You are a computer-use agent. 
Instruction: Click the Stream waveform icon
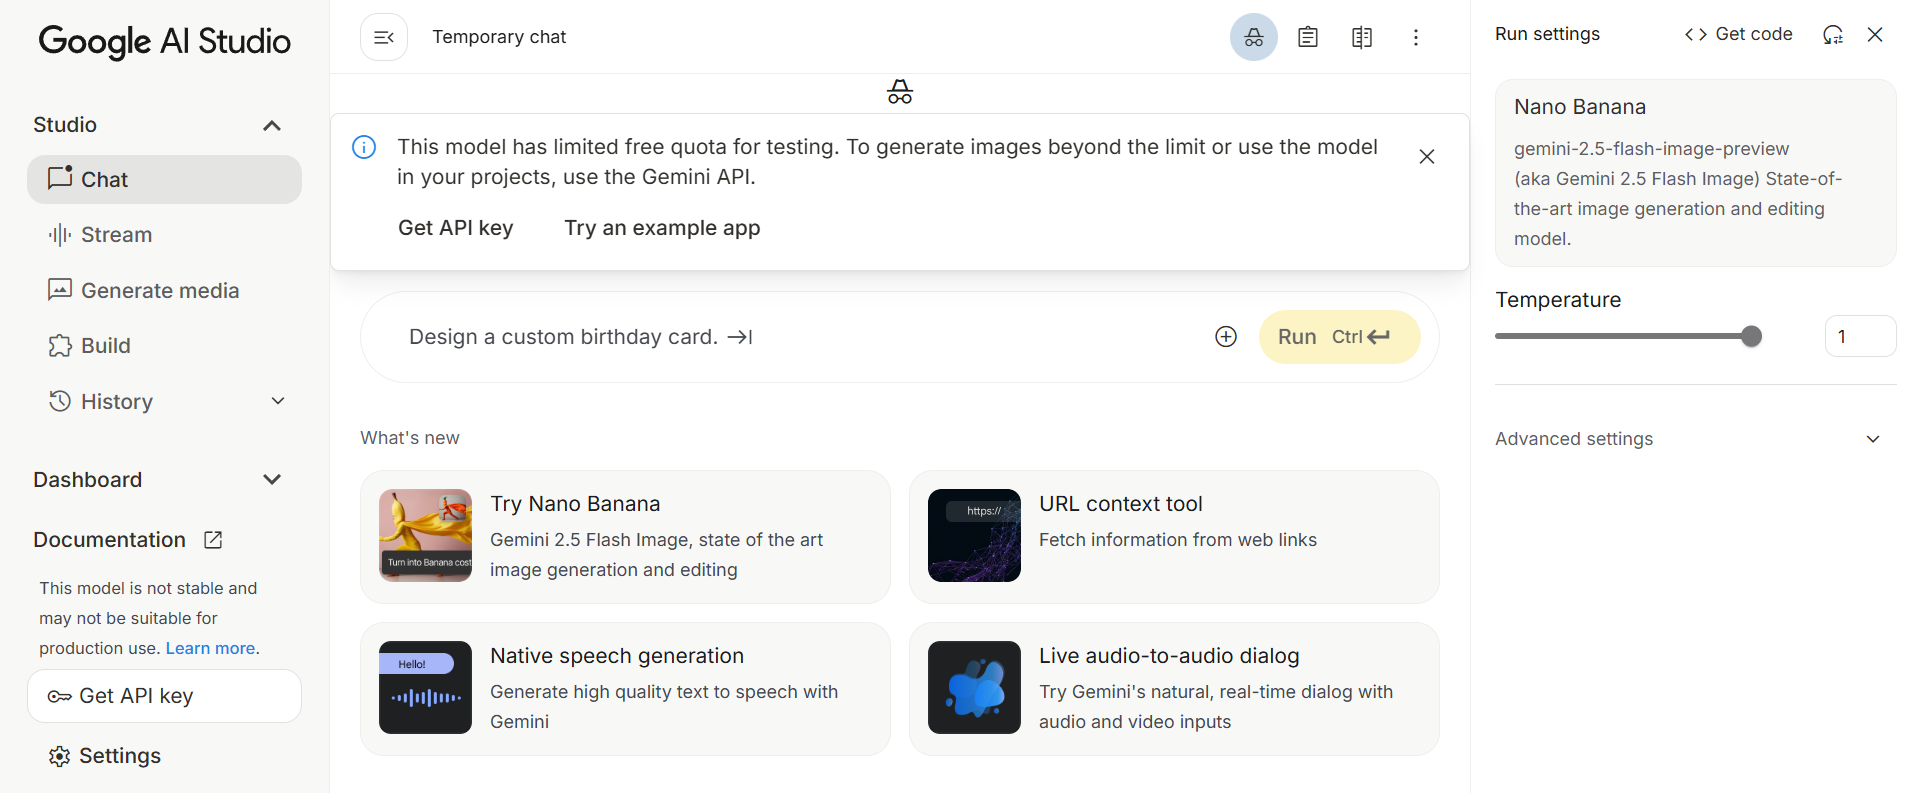pyautogui.click(x=60, y=235)
